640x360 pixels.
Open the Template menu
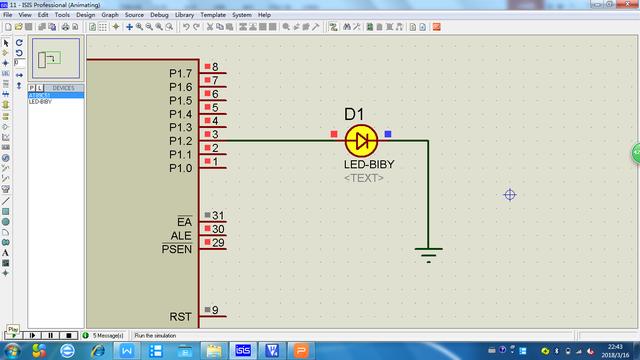coord(213,15)
